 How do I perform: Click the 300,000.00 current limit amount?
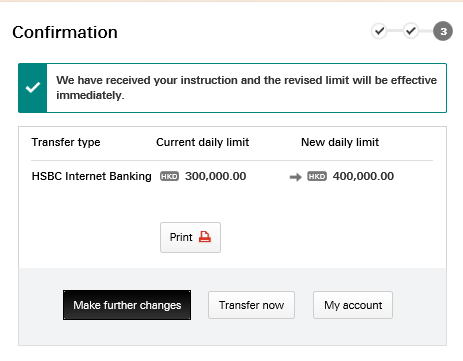click(216, 176)
